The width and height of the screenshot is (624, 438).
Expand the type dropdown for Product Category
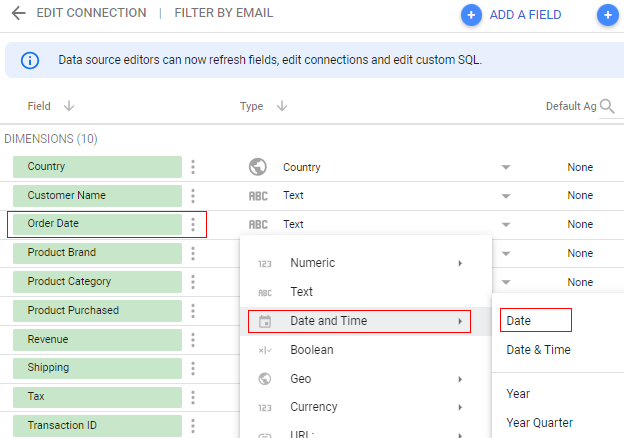click(x=506, y=282)
